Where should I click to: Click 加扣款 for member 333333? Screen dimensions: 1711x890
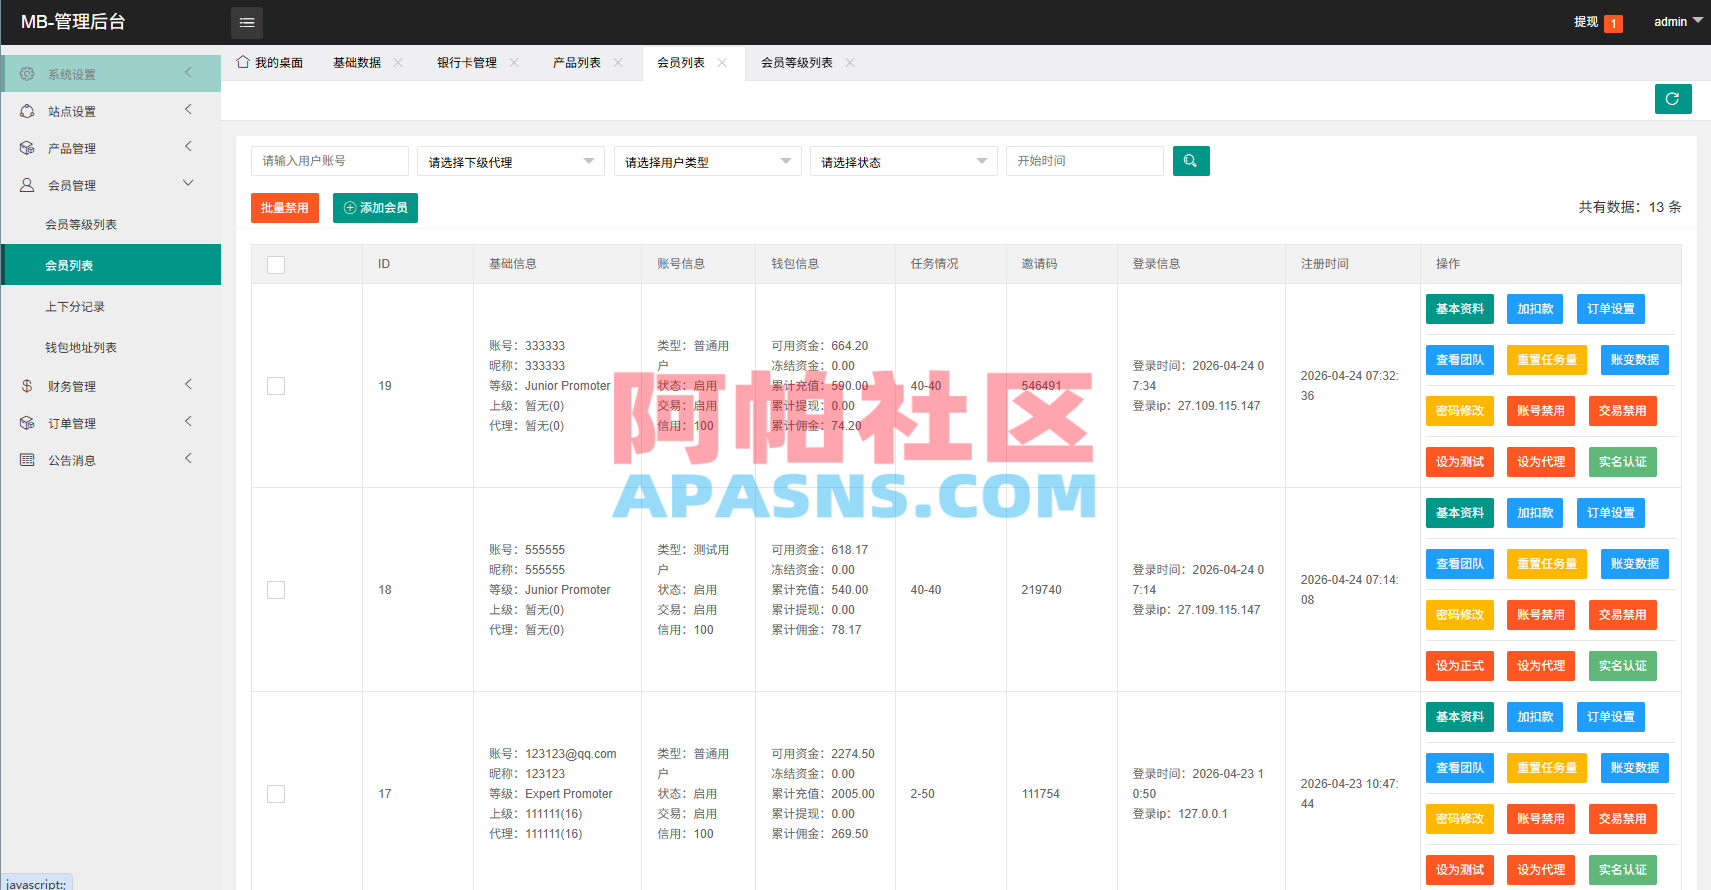tap(1535, 309)
